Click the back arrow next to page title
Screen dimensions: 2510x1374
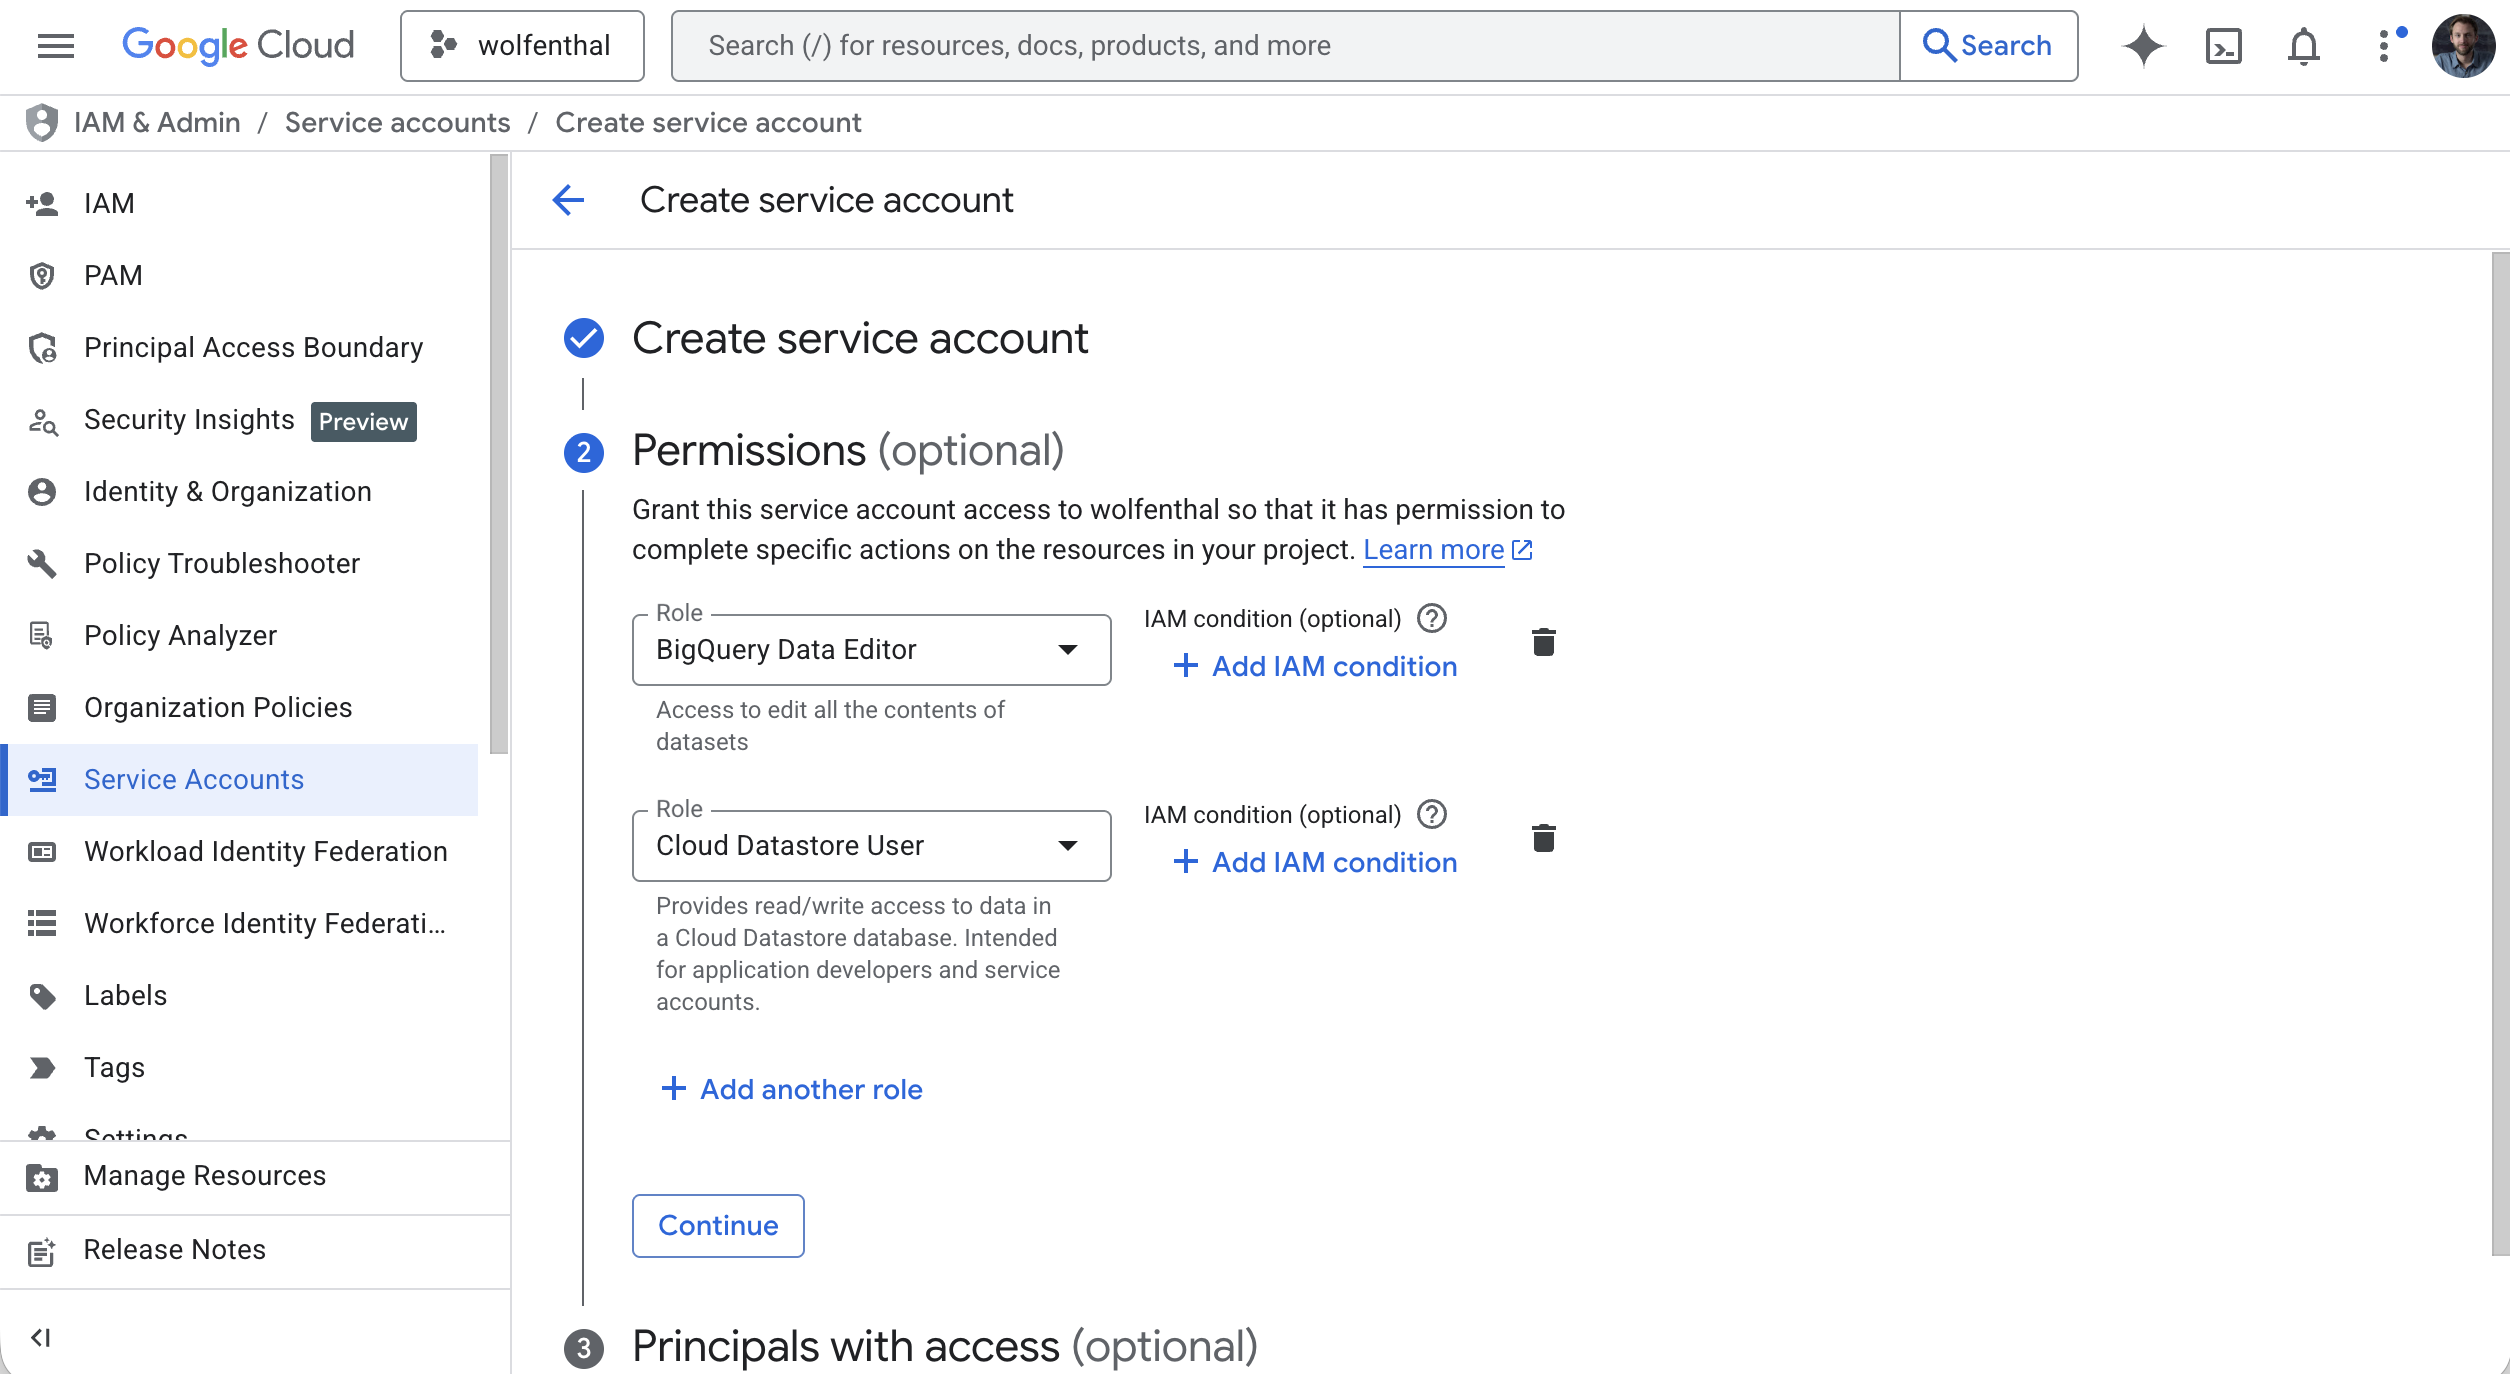[x=568, y=200]
